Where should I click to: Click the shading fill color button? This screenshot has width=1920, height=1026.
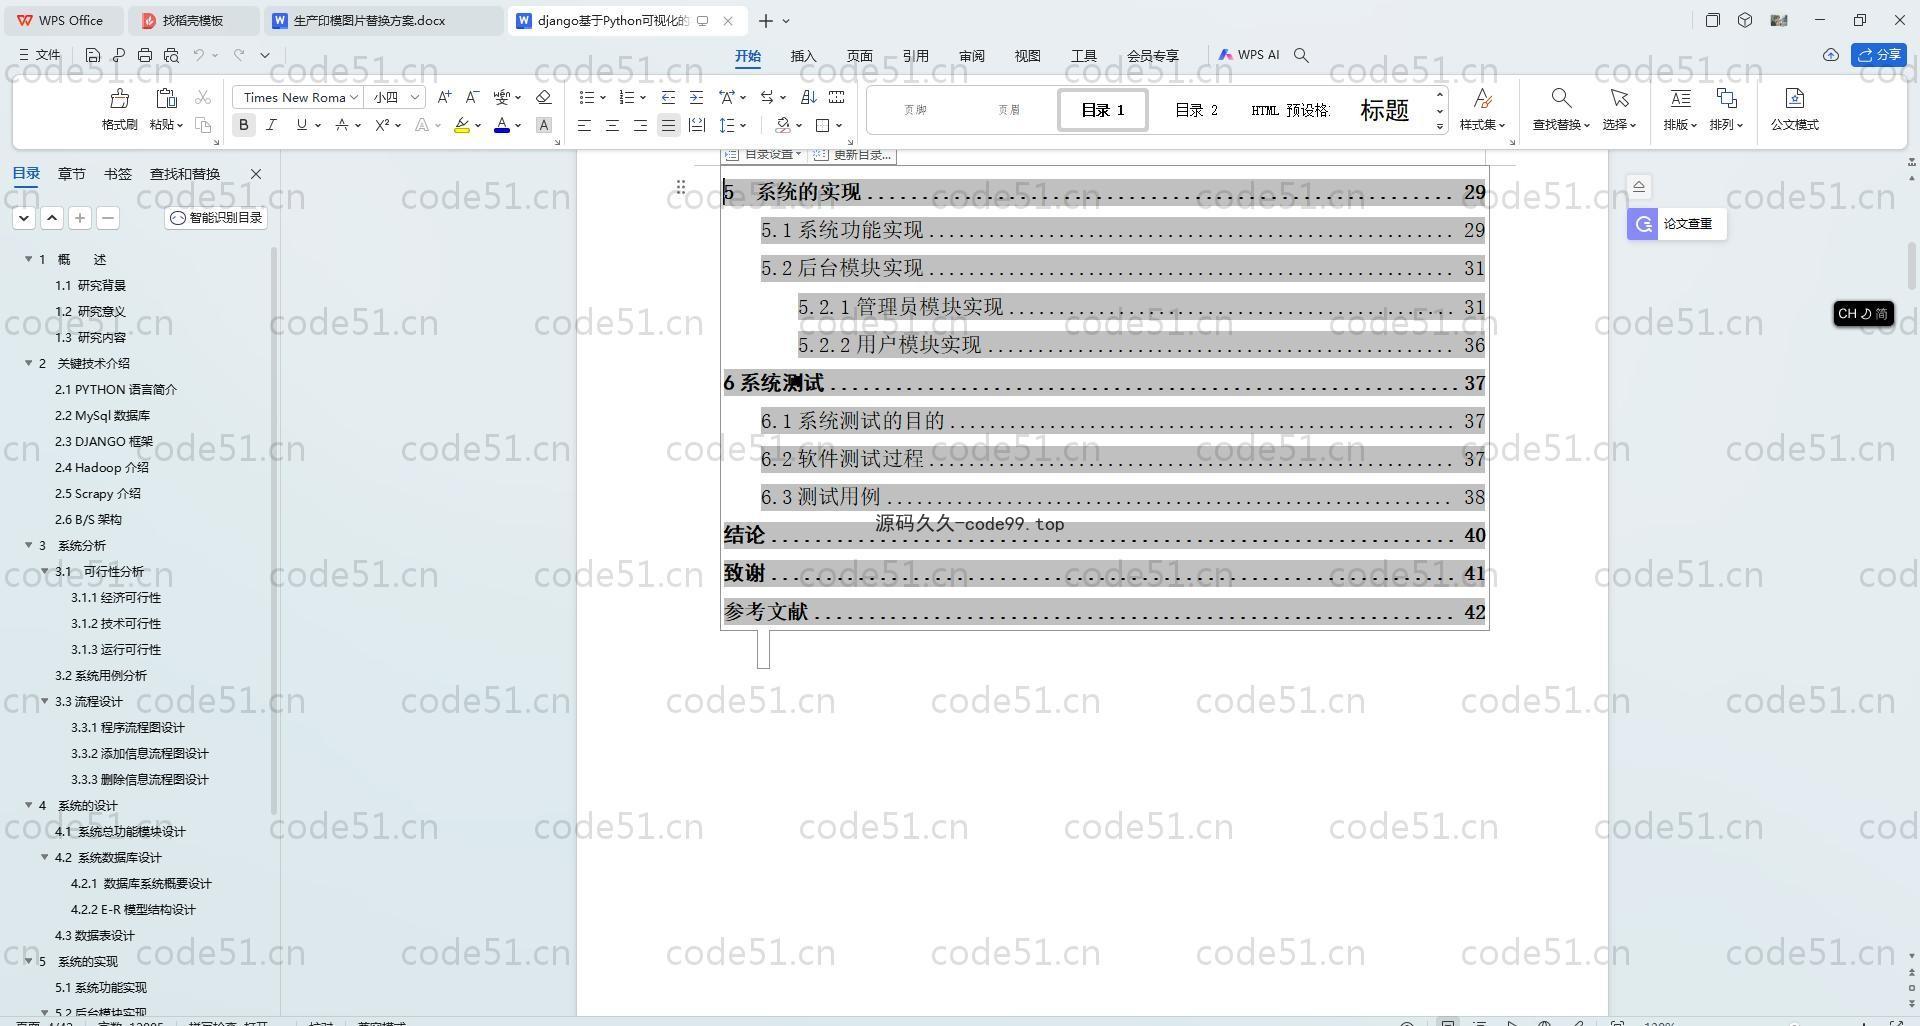pos(783,125)
